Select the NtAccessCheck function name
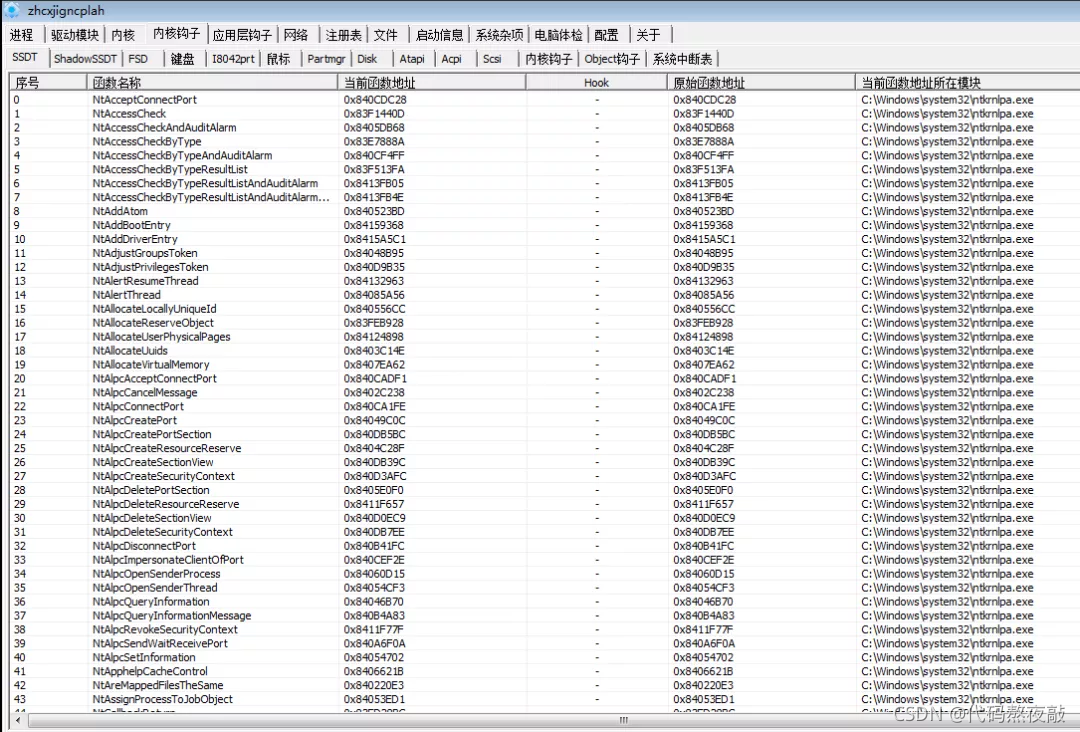Viewport: 1080px width, 732px height. [129, 114]
